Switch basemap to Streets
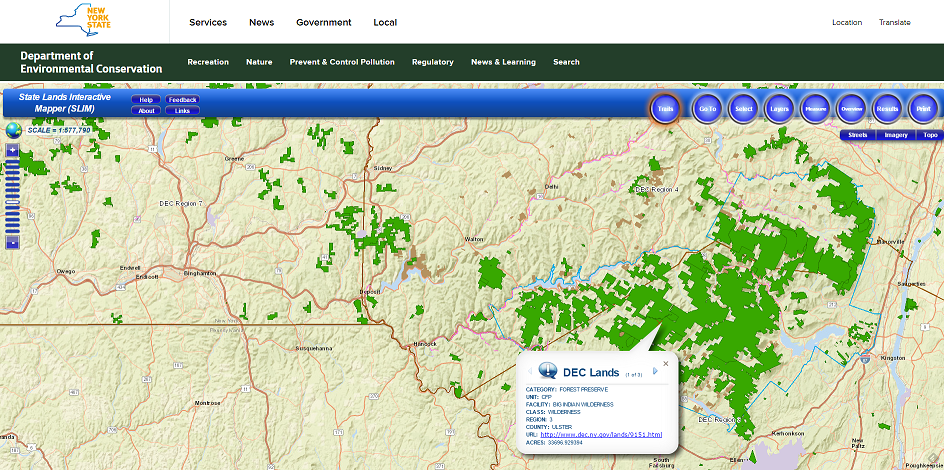The image size is (944, 470). pos(858,135)
